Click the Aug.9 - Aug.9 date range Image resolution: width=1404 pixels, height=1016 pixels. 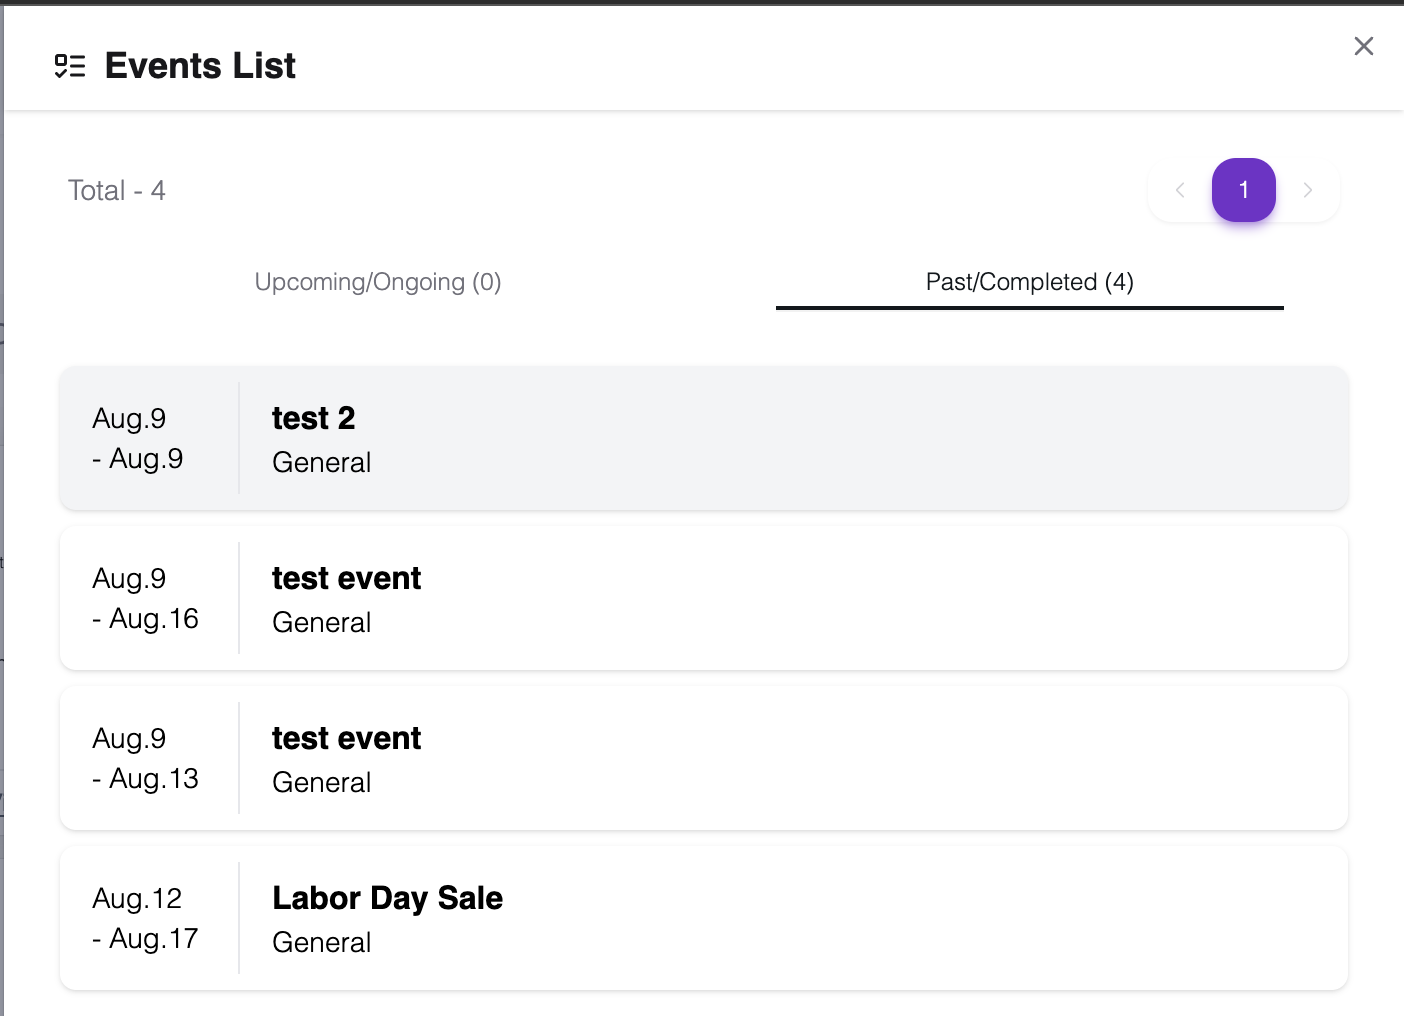[138, 438]
